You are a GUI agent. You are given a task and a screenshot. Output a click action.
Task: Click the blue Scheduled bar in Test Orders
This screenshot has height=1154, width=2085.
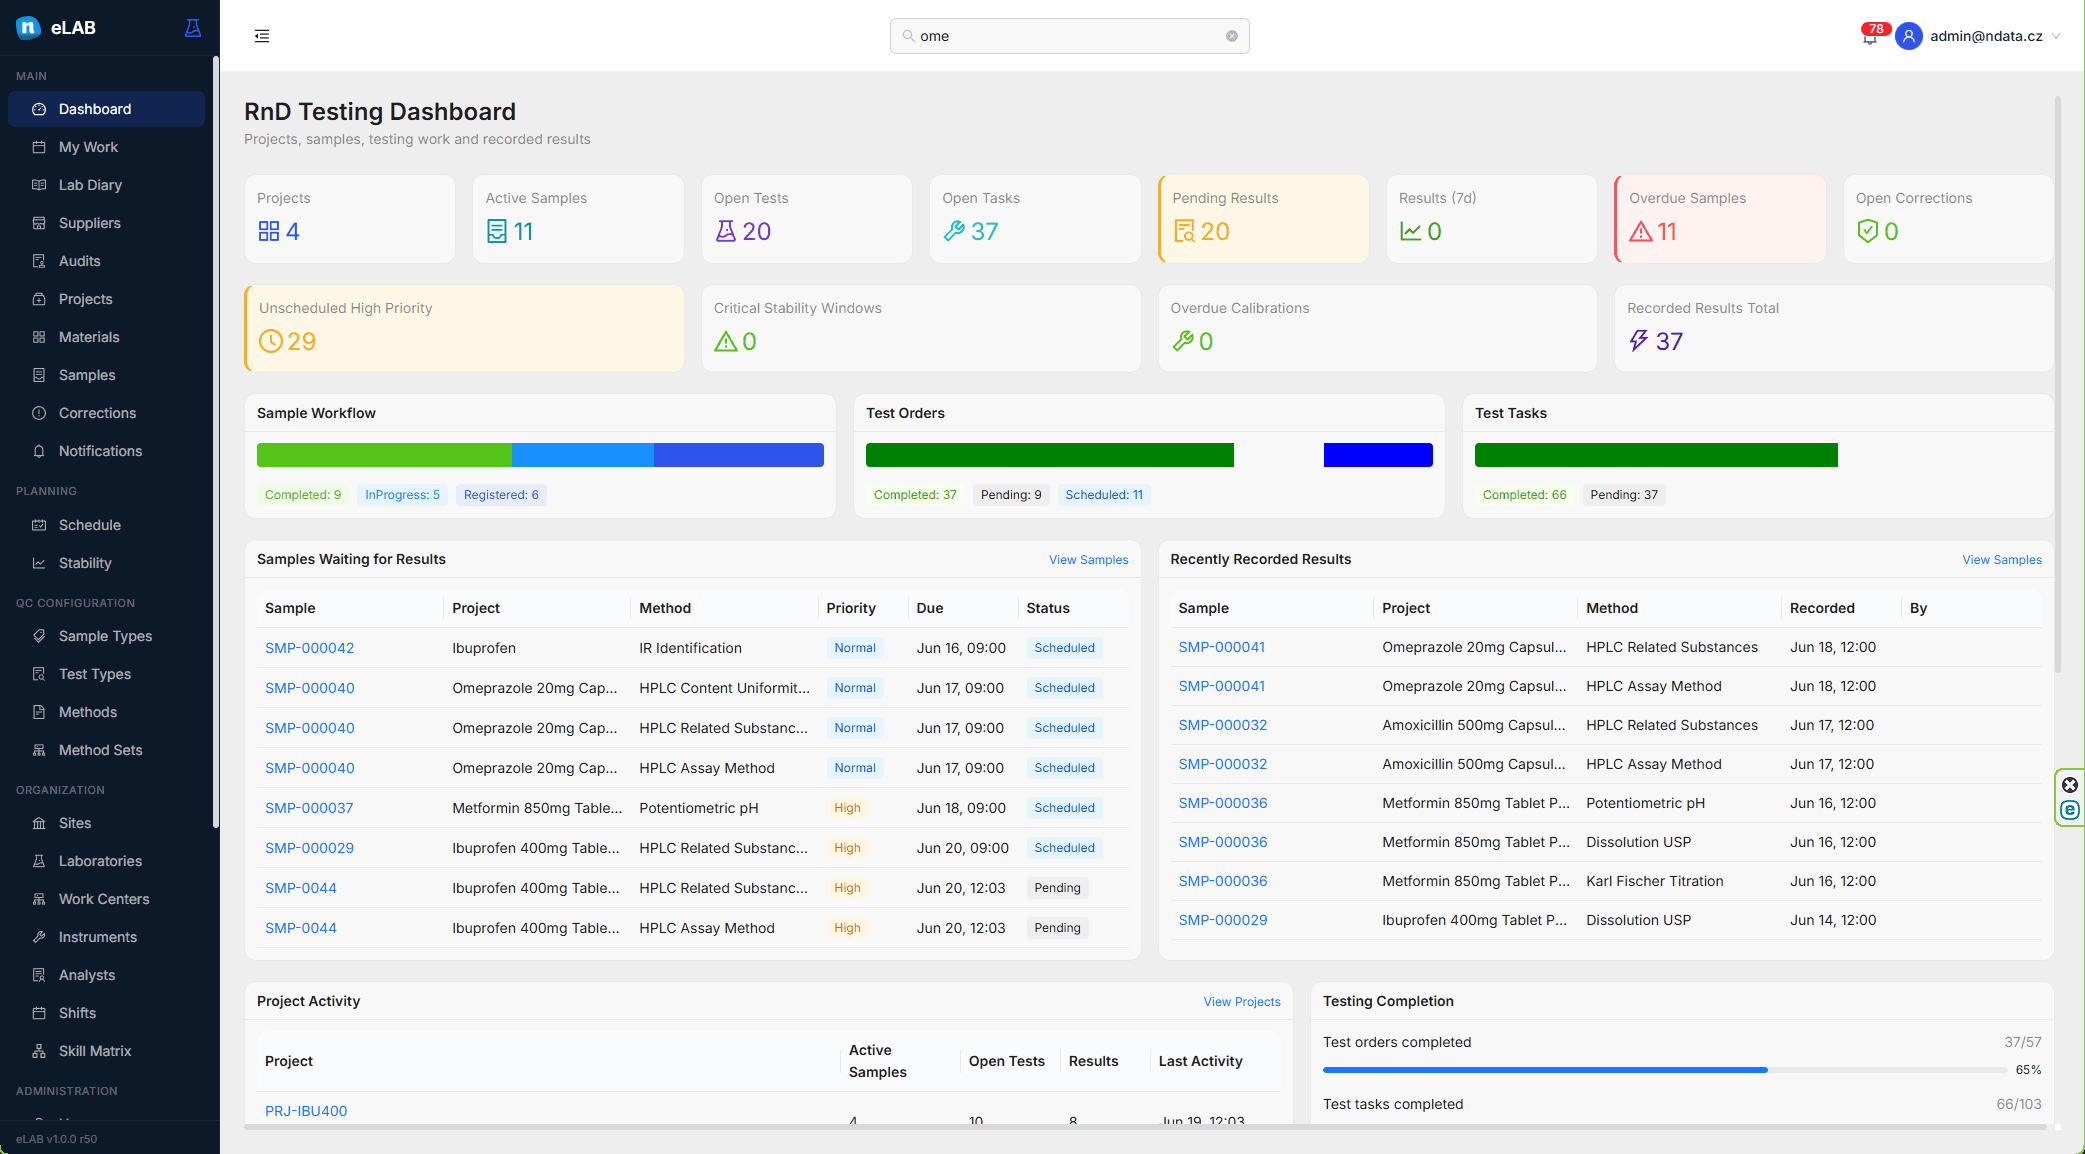click(1378, 455)
